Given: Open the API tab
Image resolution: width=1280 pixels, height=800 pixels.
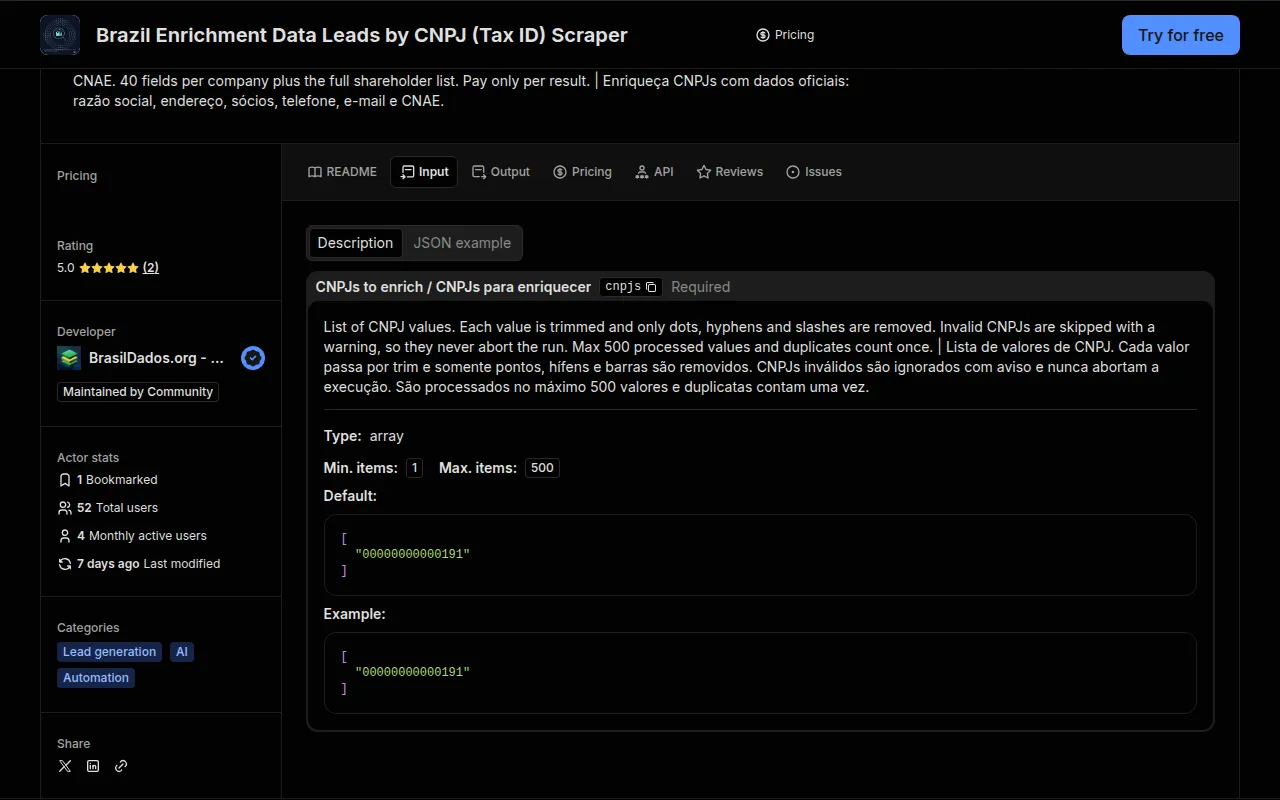Looking at the screenshot, I should click(x=654, y=172).
